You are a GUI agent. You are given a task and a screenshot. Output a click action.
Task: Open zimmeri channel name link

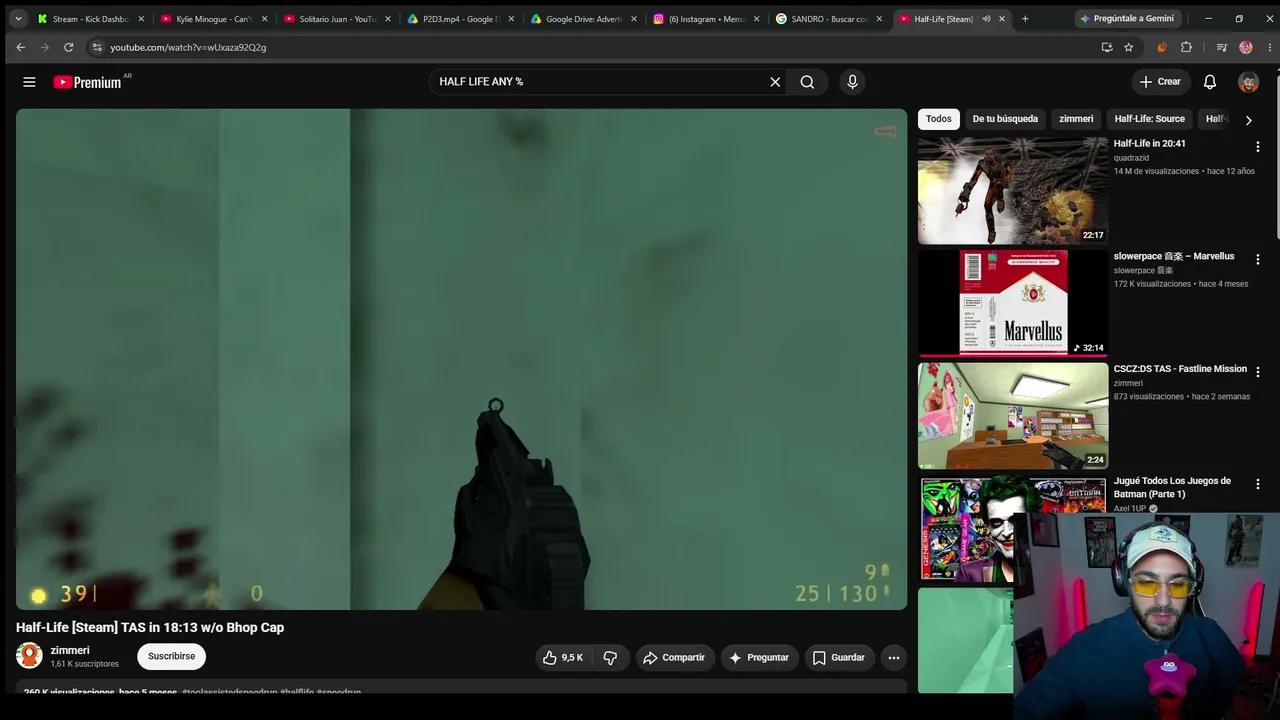pyautogui.click(x=70, y=650)
